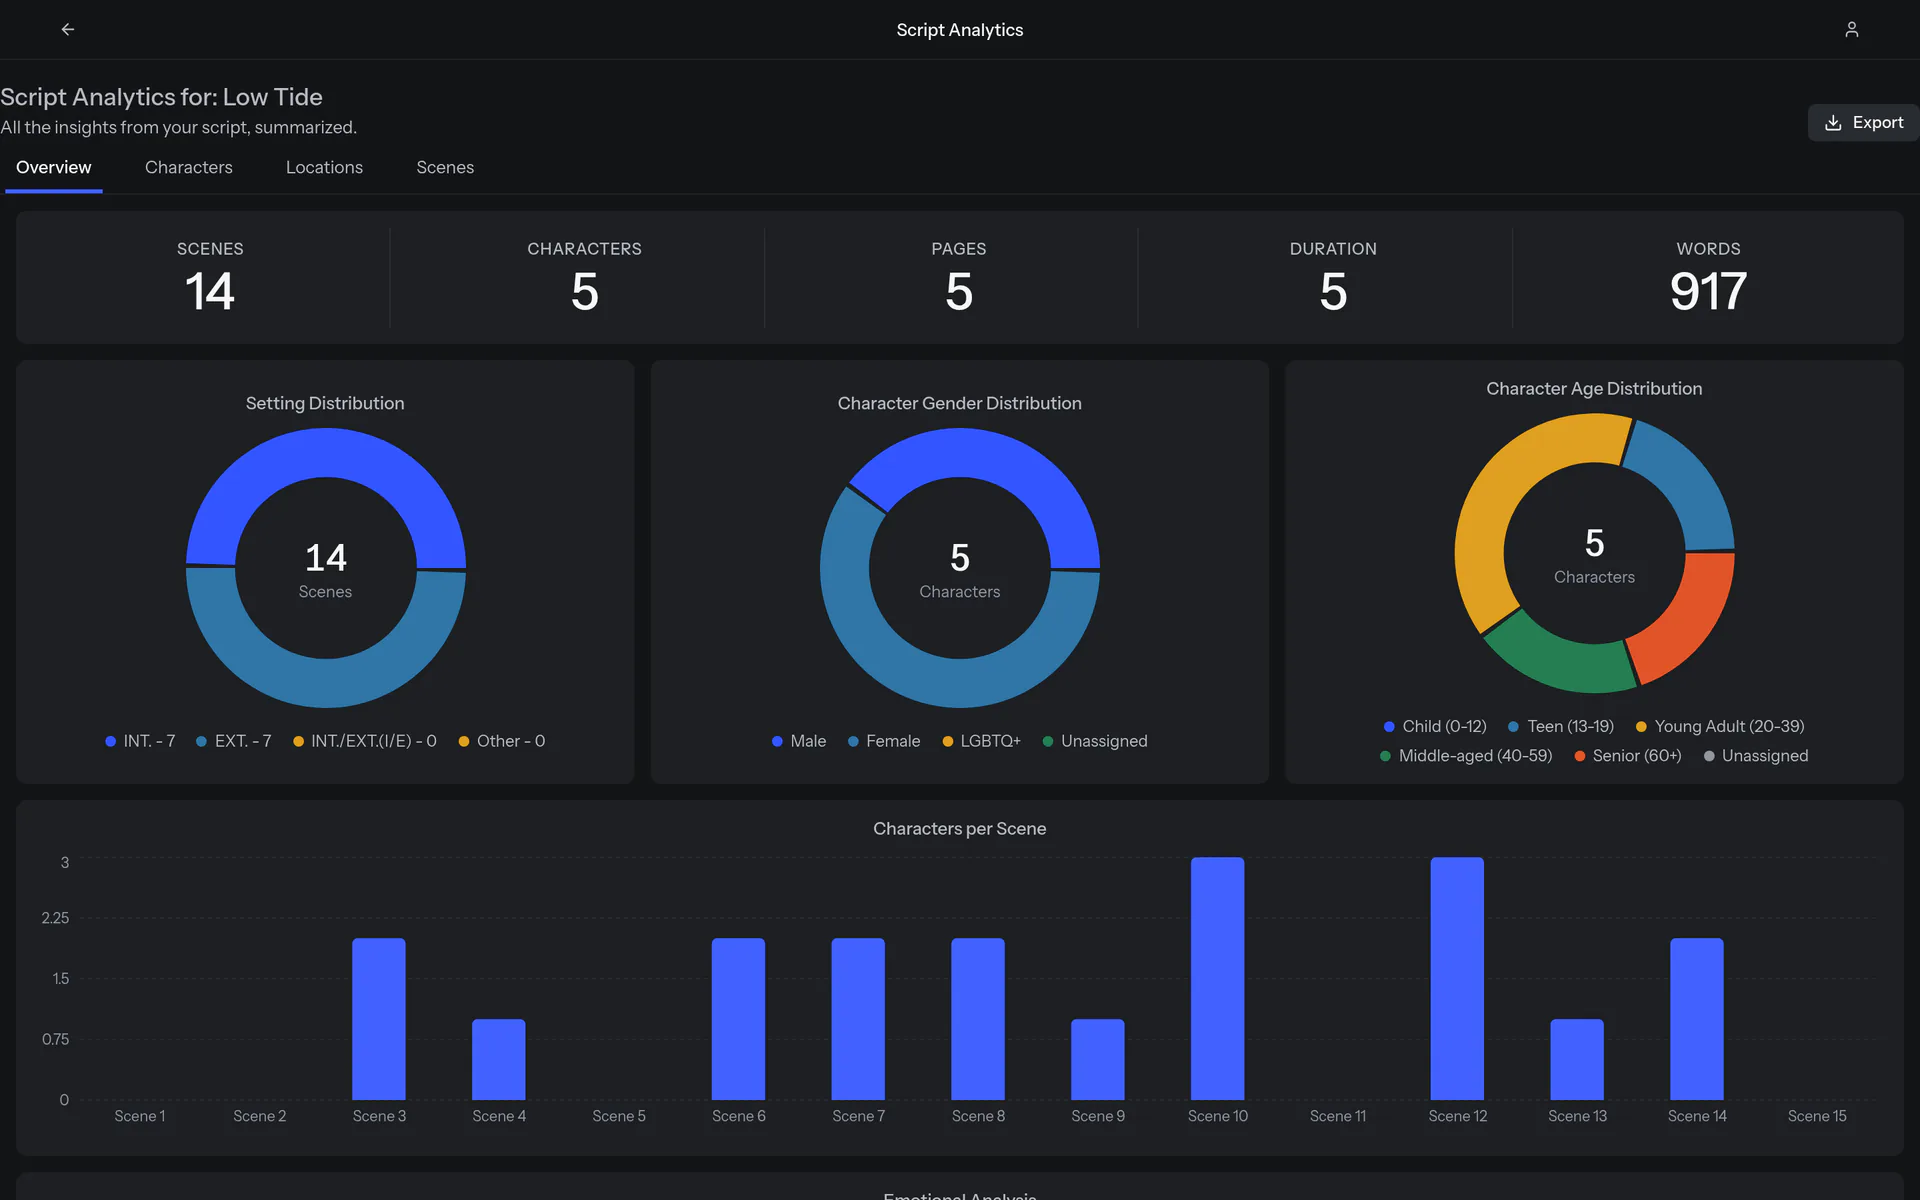Click the Scene 7 bar
Viewport: 1920px width, 1200px height.
coord(858,1019)
